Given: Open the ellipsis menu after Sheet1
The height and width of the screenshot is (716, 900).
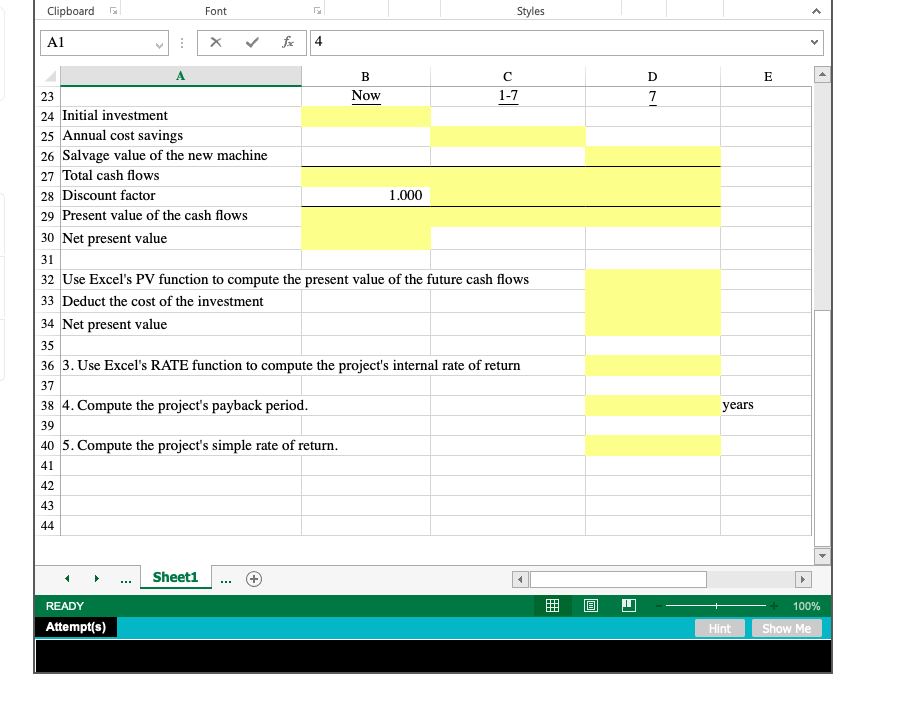Looking at the screenshot, I should 225,578.
